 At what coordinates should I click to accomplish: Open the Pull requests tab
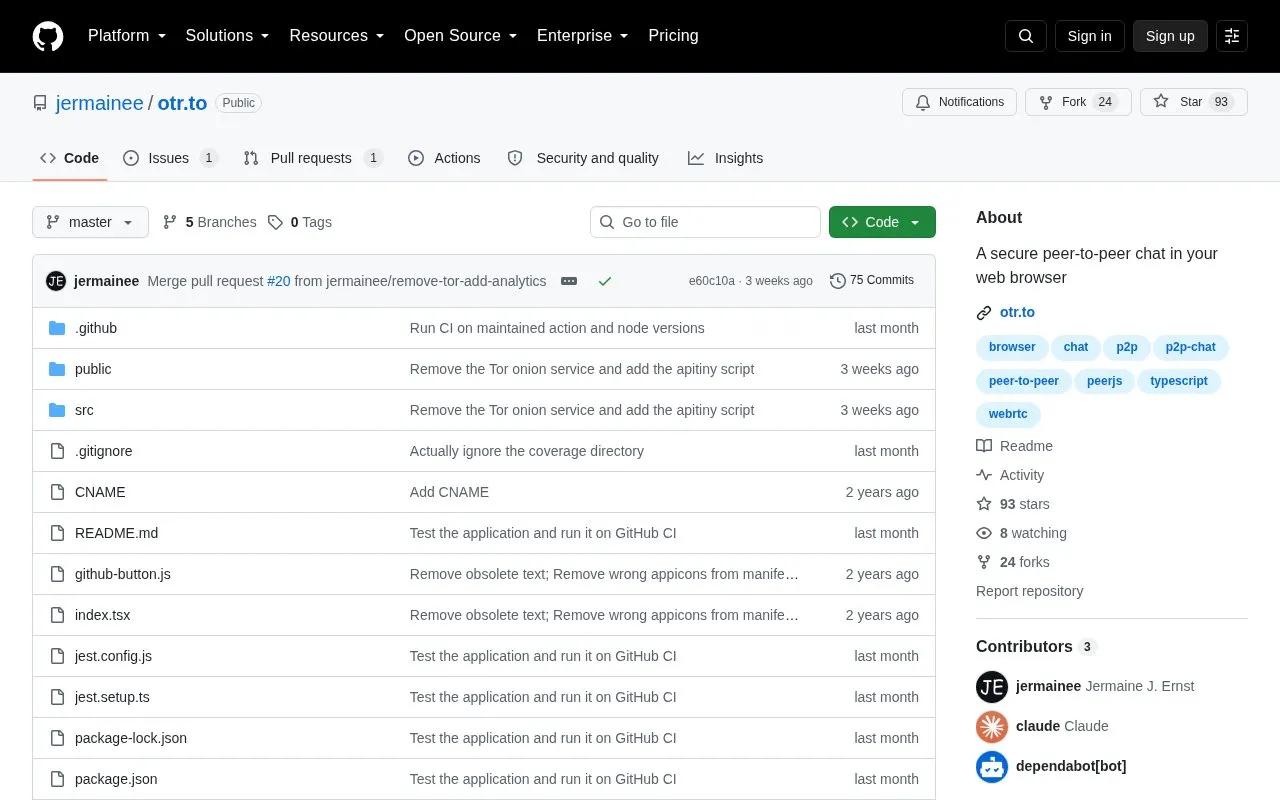pos(313,158)
